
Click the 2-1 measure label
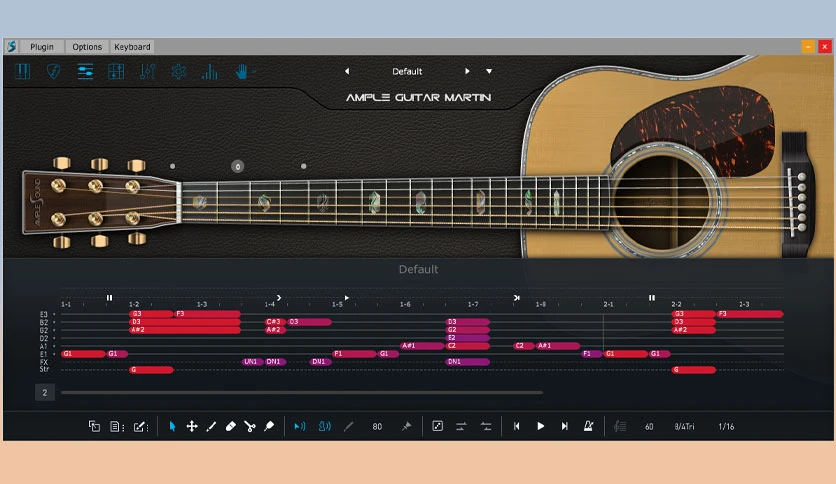(x=608, y=304)
